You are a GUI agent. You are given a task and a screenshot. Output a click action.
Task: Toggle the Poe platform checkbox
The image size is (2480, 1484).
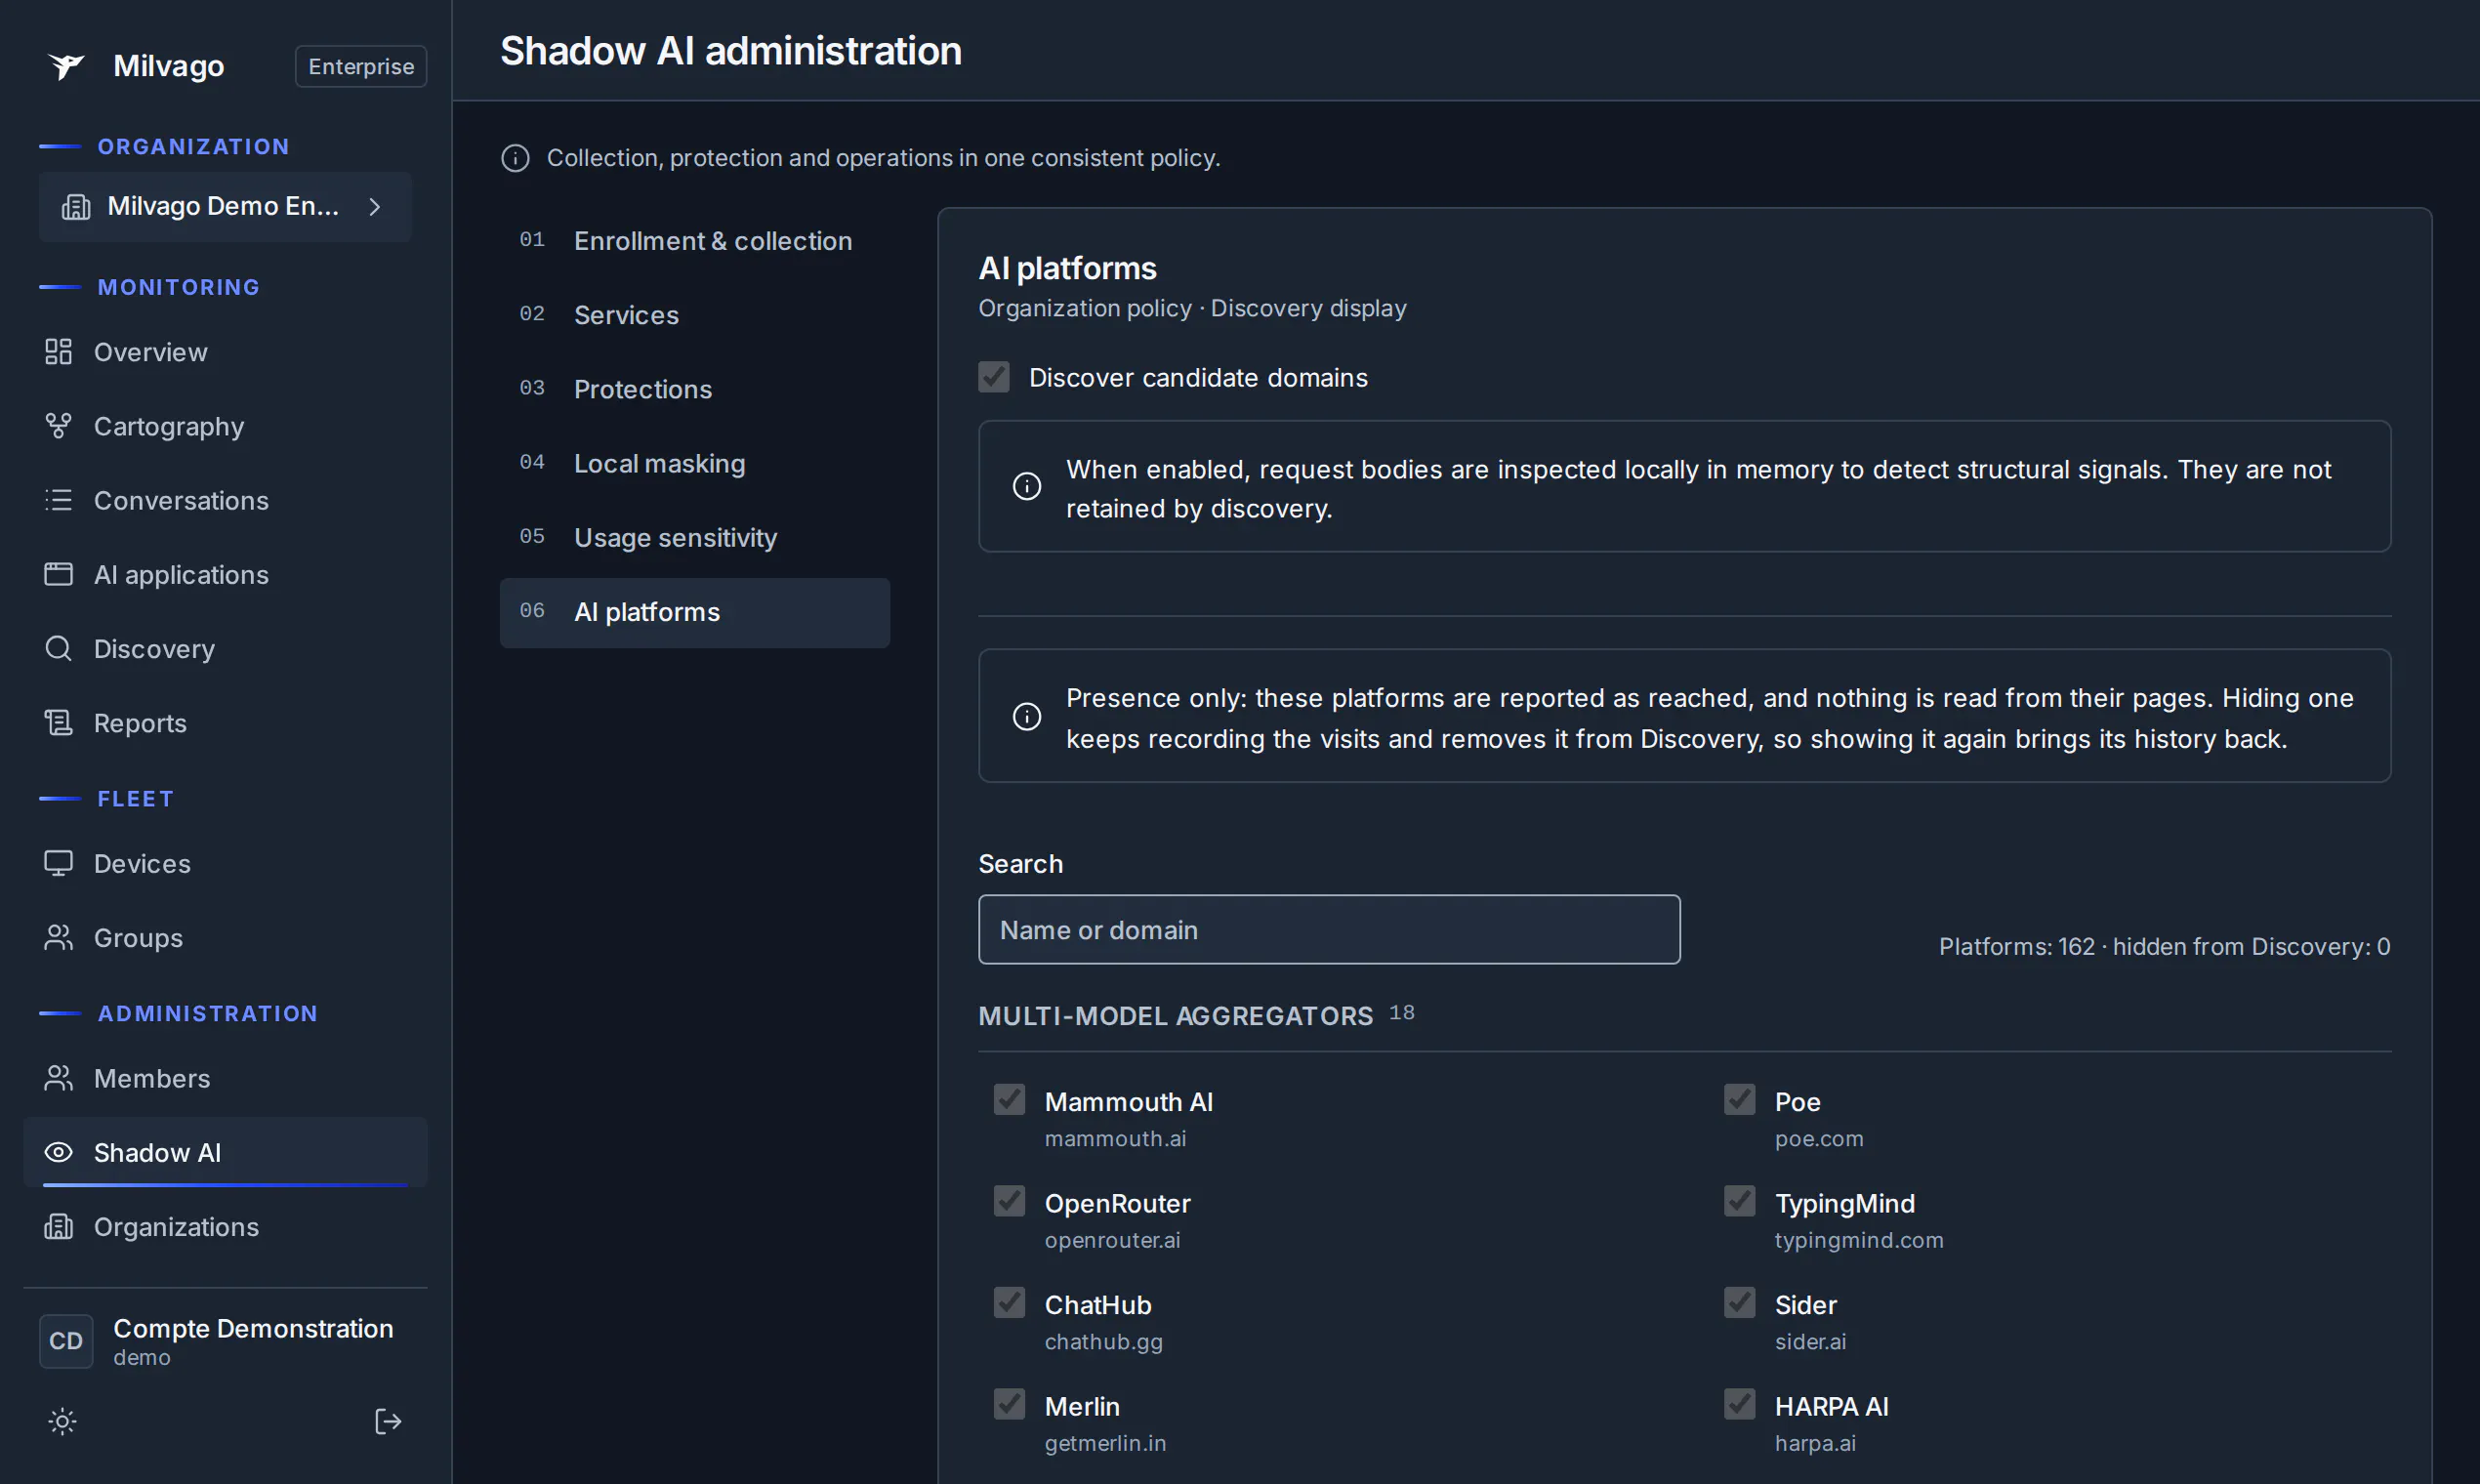pyautogui.click(x=1740, y=1100)
